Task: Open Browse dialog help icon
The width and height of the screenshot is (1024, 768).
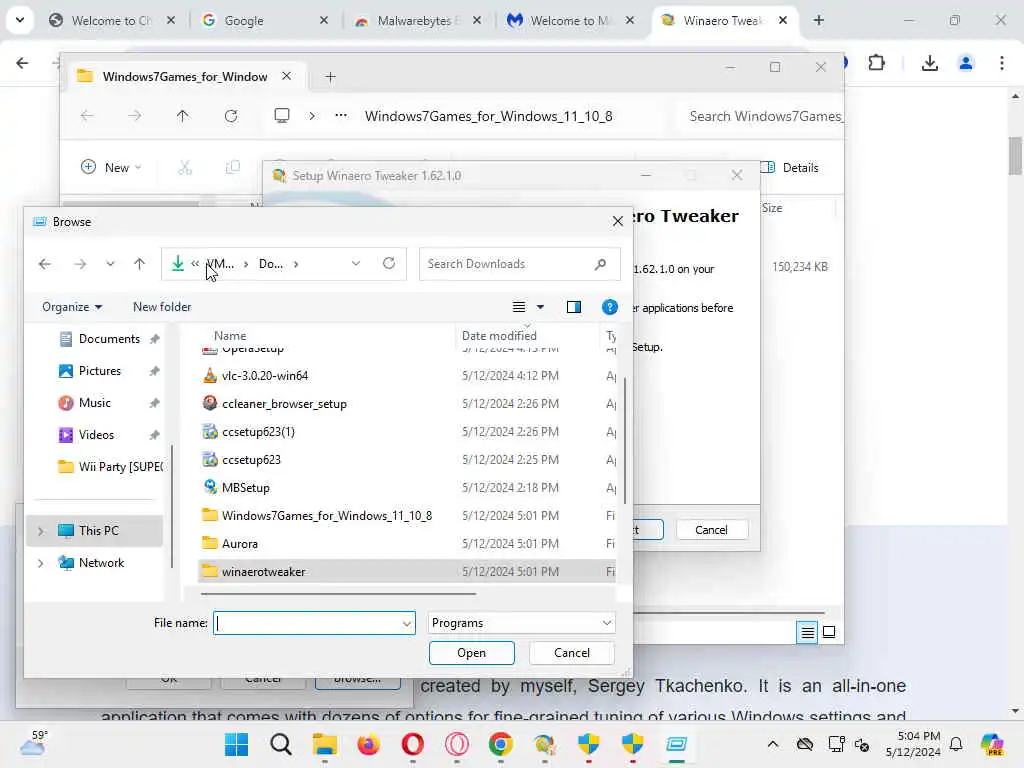Action: [609, 307]
